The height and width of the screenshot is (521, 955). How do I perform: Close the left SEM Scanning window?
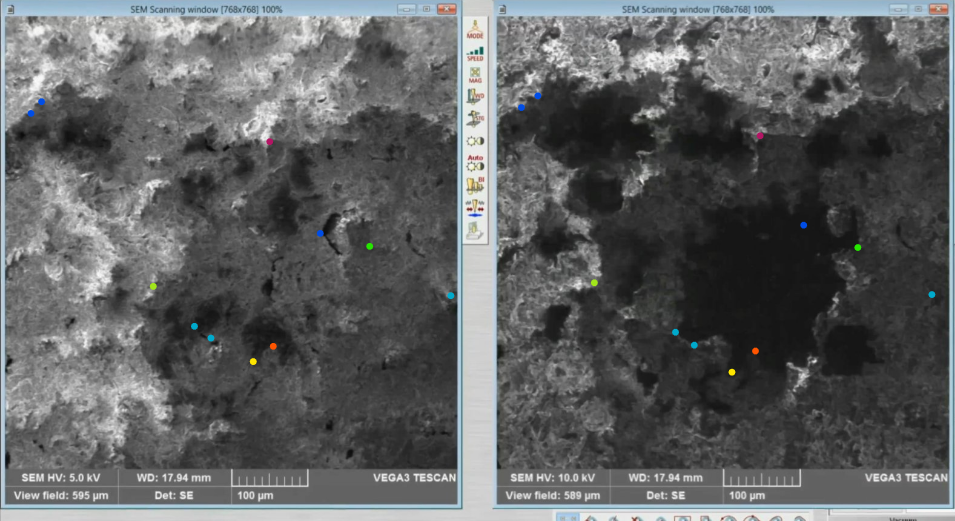tap(445, 8)
